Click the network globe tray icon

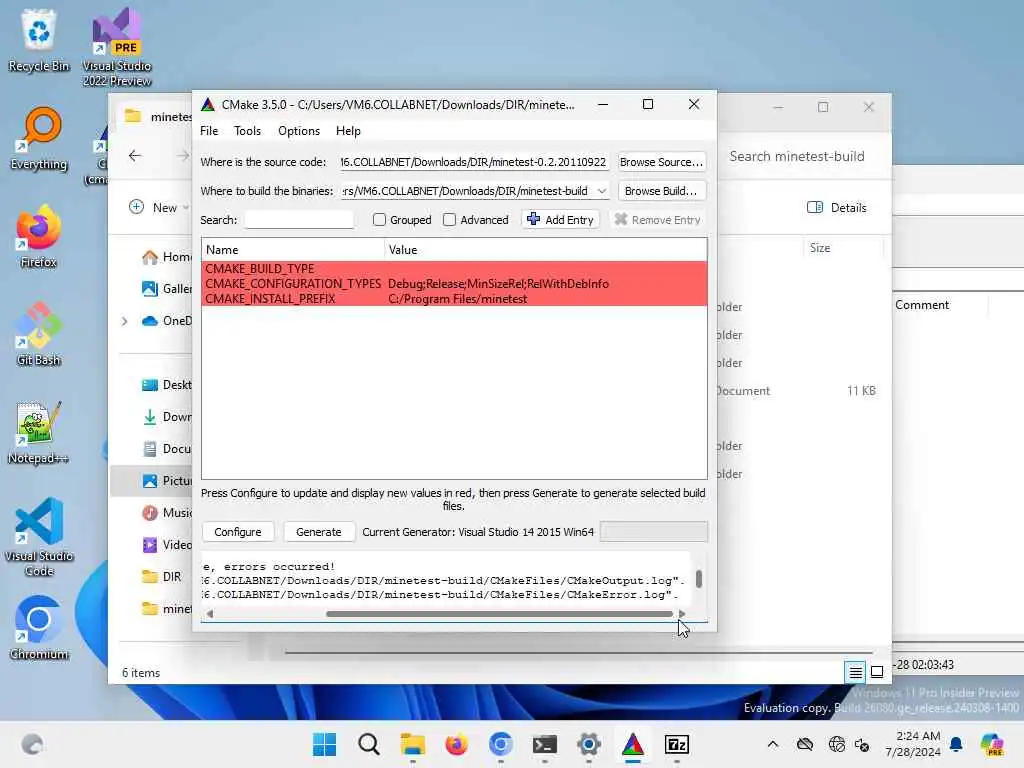[x=836, y=744]
